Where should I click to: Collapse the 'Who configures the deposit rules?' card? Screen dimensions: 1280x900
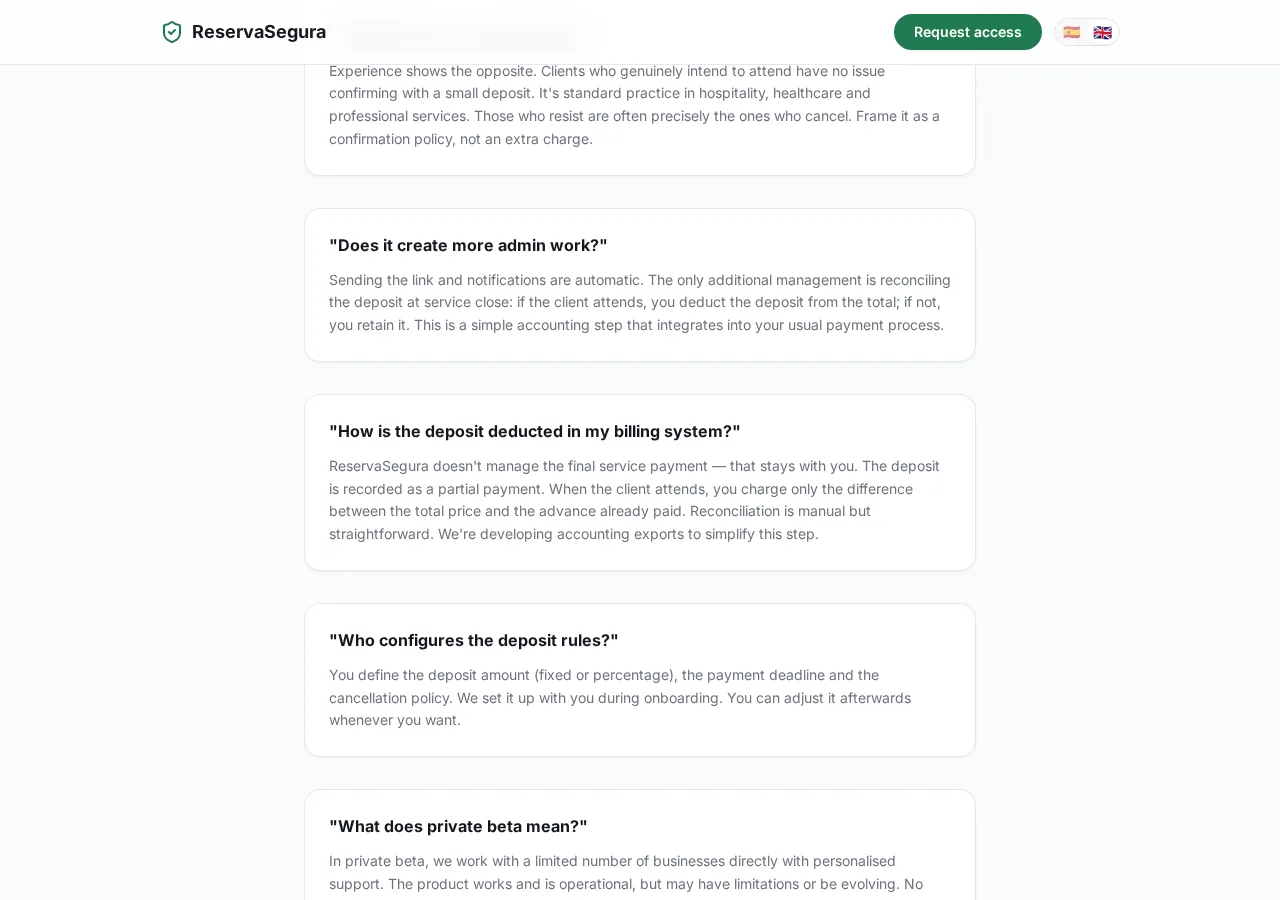click(473, 640)
